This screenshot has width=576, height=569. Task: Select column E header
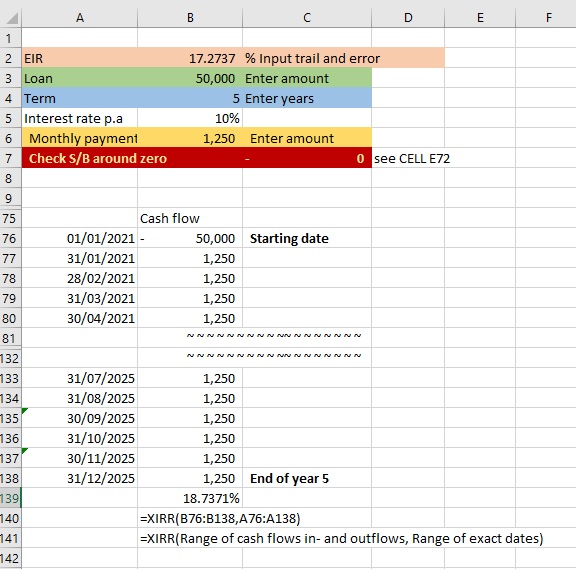point(480,18)
